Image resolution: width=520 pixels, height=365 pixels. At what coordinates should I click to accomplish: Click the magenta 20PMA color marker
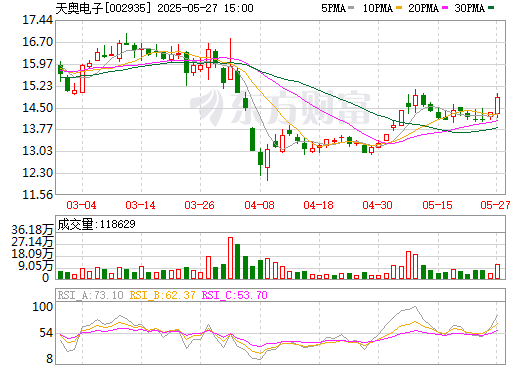point(445,7)
